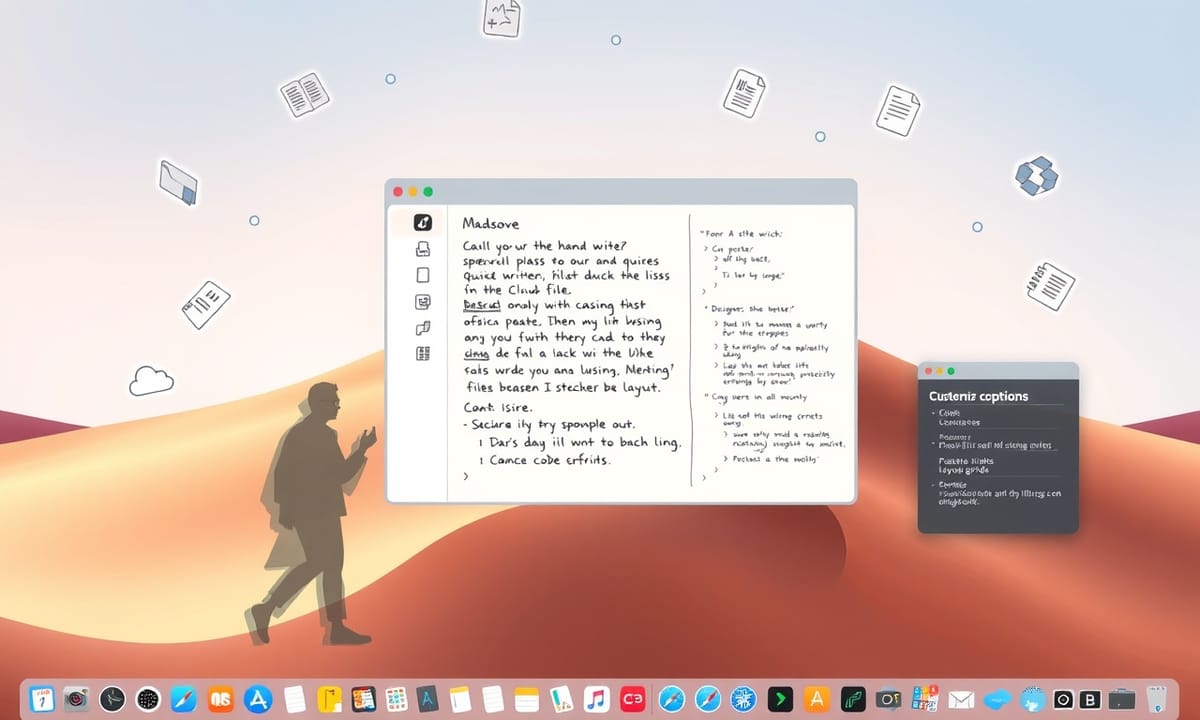Screen dimensions: 1200x720
Task: Open Mail envelope icon in dock
Action: tap(962, 698)
